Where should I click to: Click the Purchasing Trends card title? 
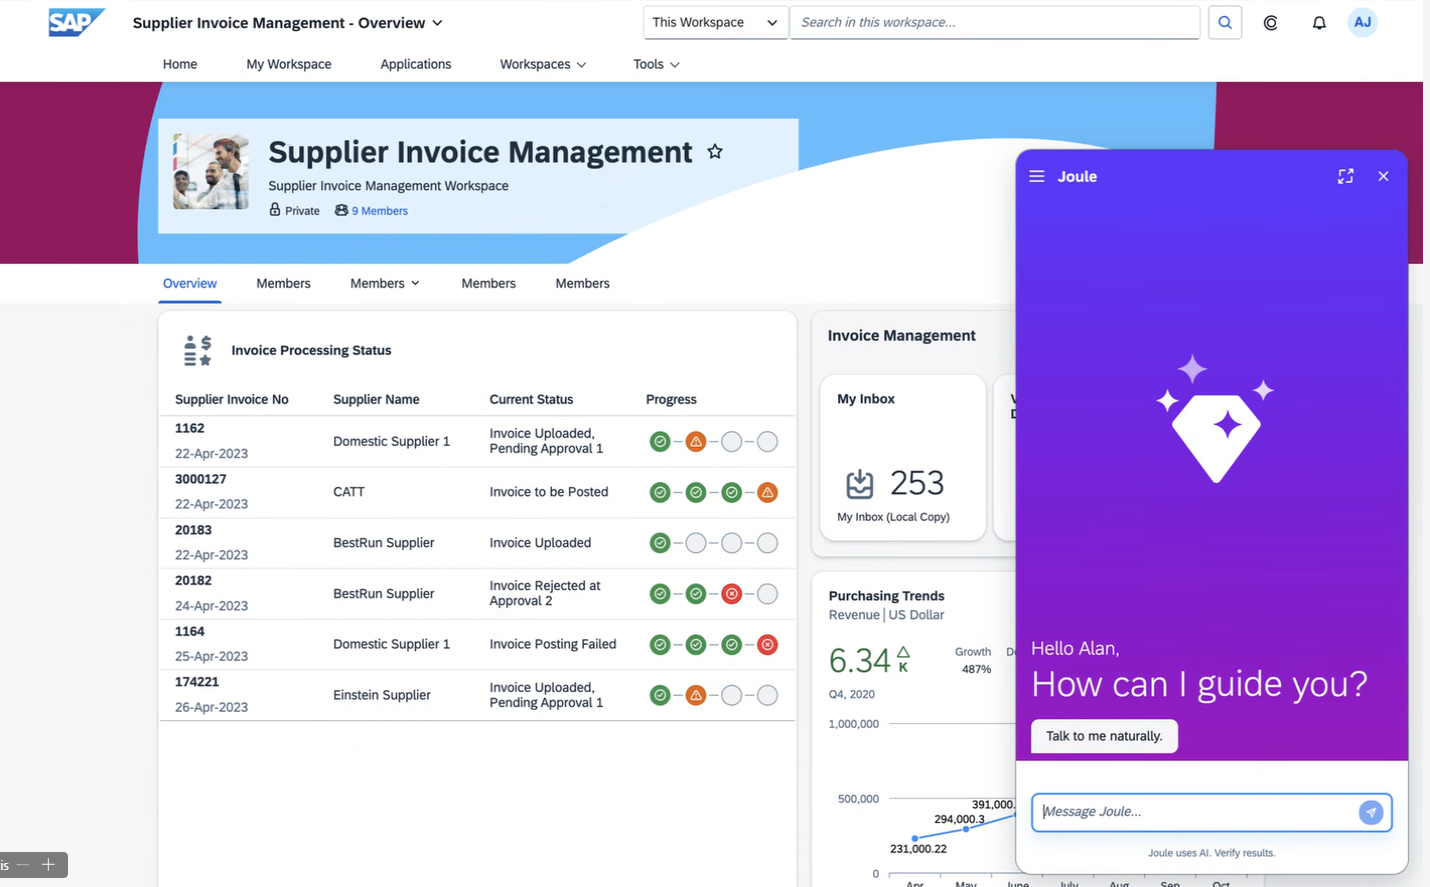tap(886, 596)
